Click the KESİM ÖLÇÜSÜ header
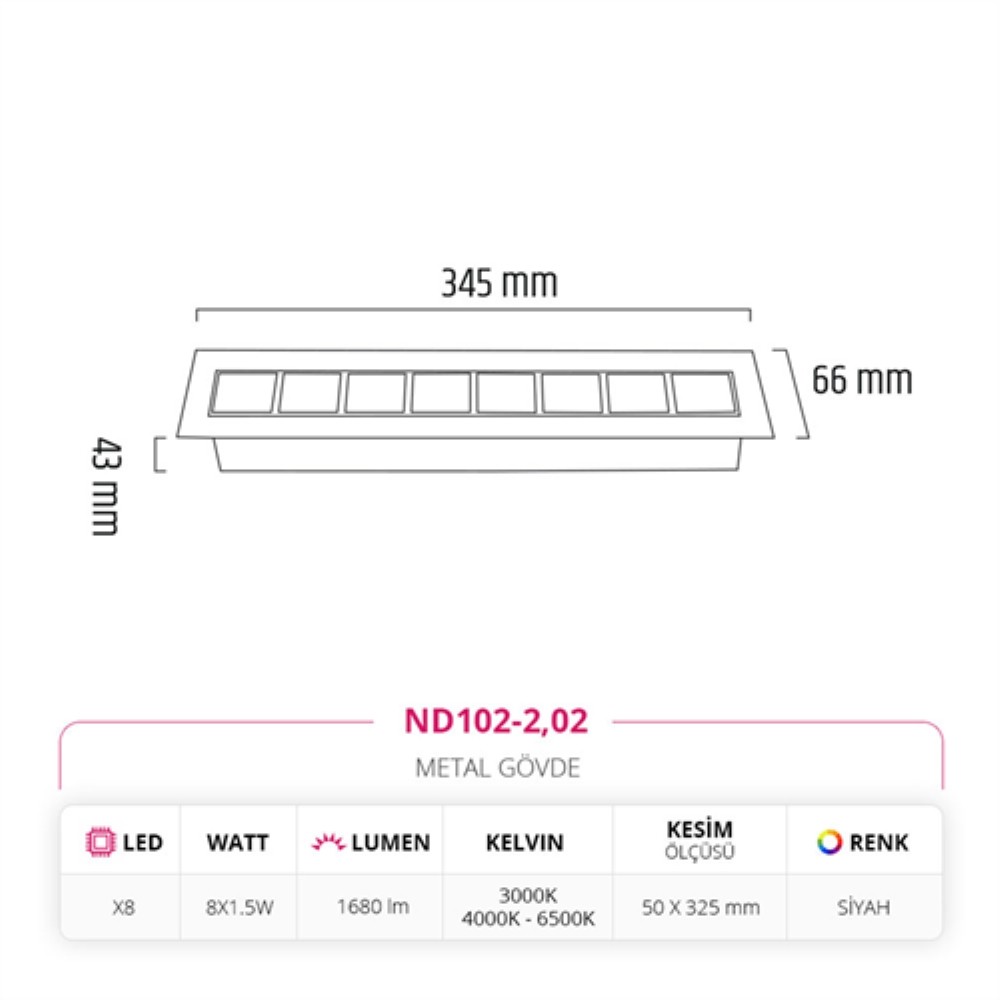1000x1000 pixels. pos(700,840)
